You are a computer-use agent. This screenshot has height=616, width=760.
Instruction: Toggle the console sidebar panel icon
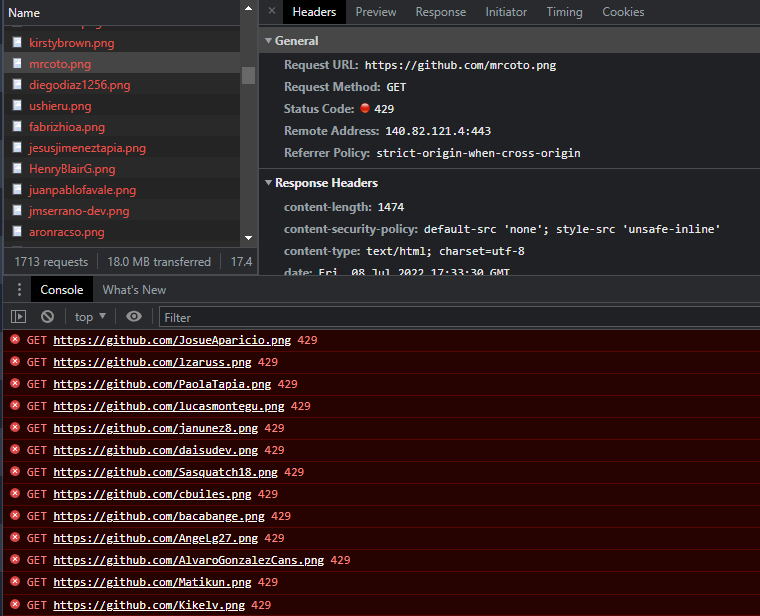tap(18, 317)
